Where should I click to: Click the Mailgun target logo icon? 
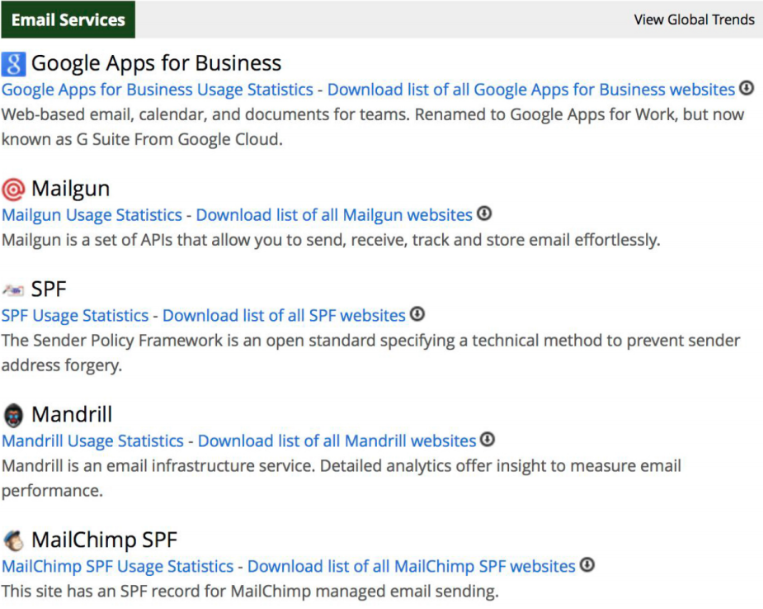click(x=13, y=189)
